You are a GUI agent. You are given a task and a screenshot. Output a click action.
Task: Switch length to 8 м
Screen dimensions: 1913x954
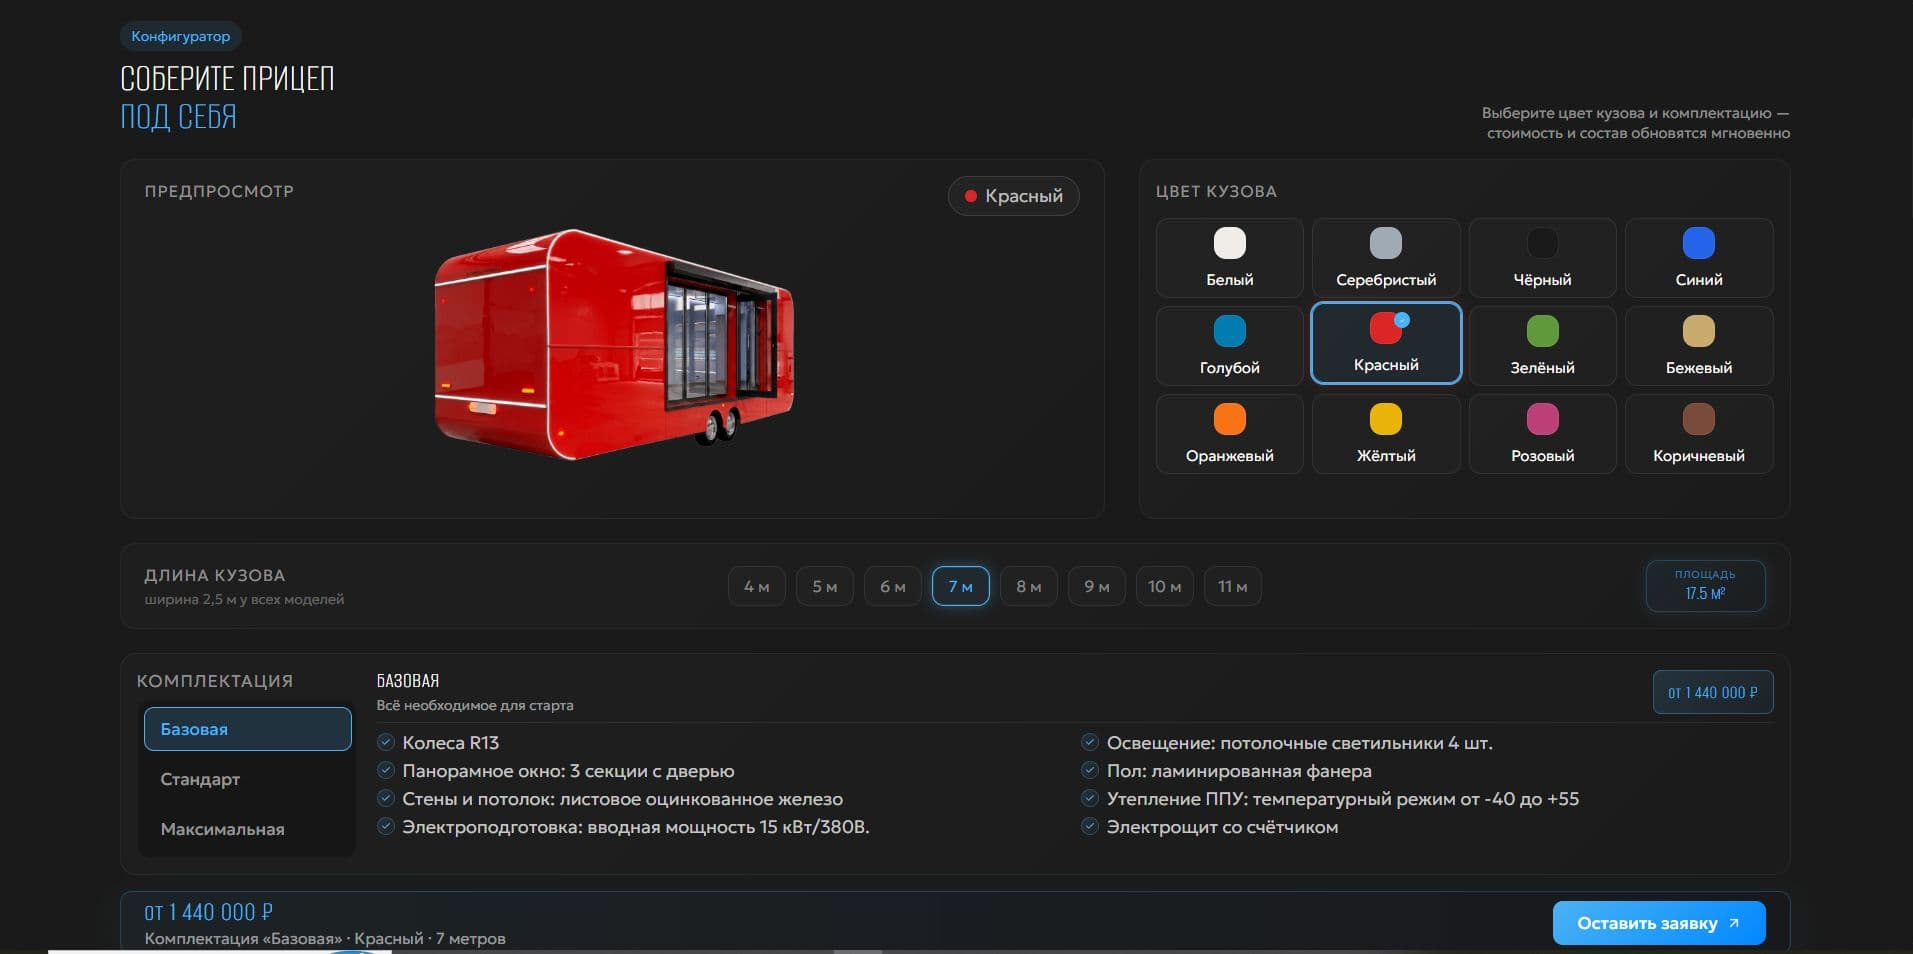pyautogui.click(x=1029, y=586)
